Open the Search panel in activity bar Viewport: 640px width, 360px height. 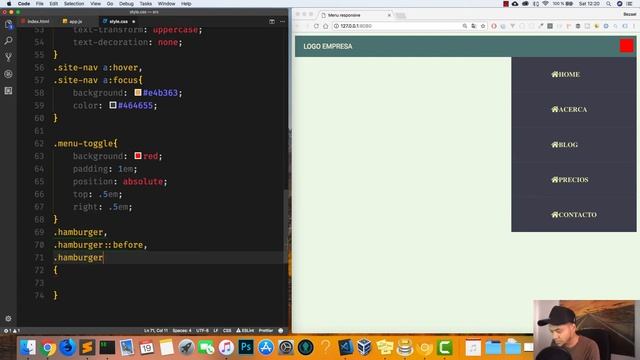click(x=8, y=41)
